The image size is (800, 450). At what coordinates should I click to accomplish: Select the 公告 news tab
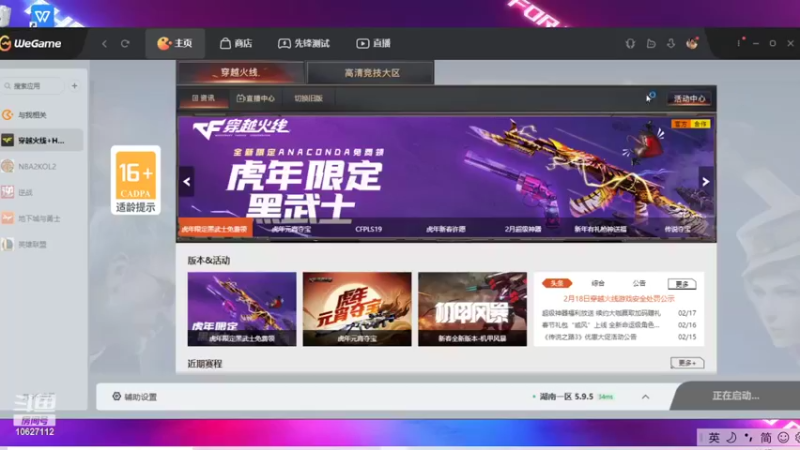pos(639,283)
